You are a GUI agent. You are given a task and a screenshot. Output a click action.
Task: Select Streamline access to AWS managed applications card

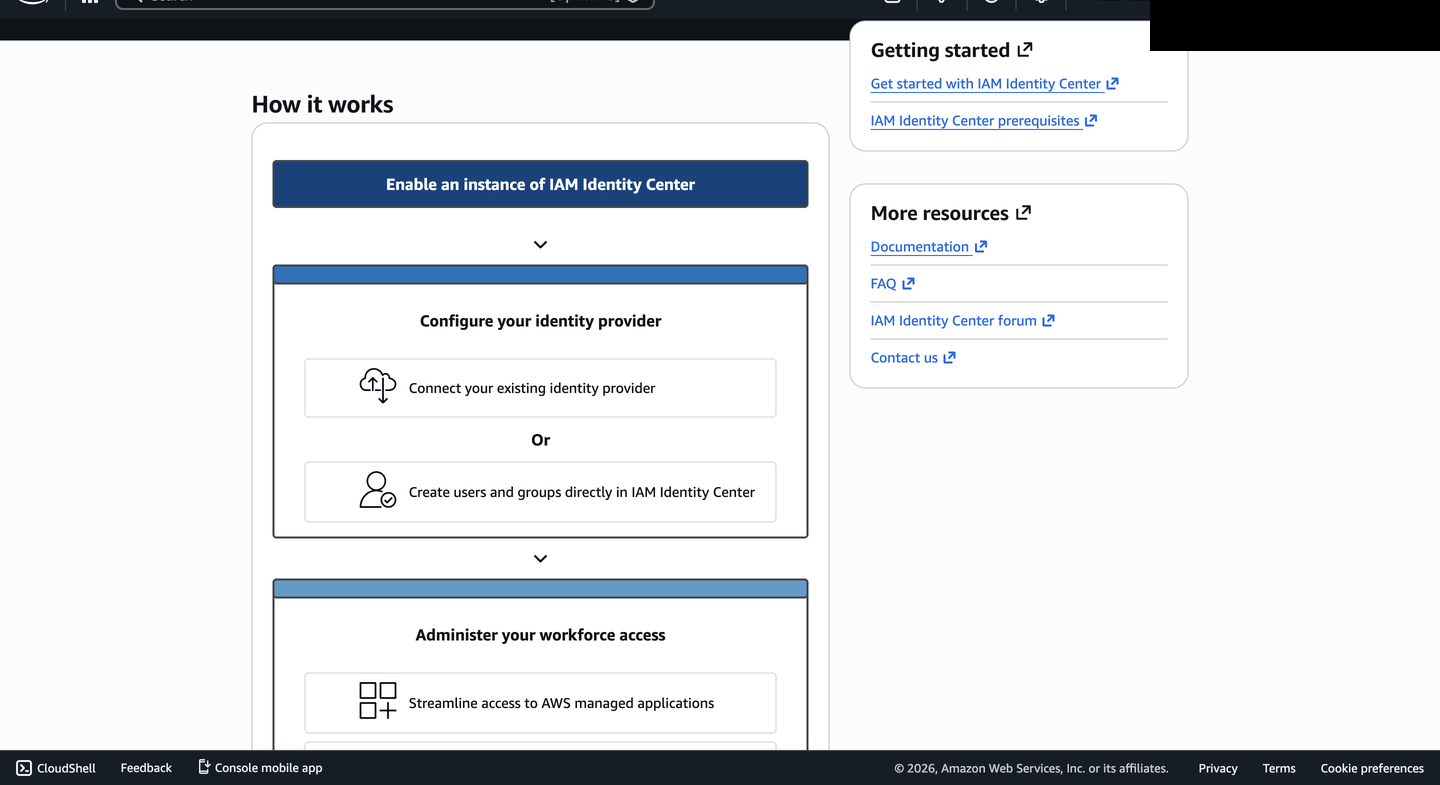[x=540, y=703]
